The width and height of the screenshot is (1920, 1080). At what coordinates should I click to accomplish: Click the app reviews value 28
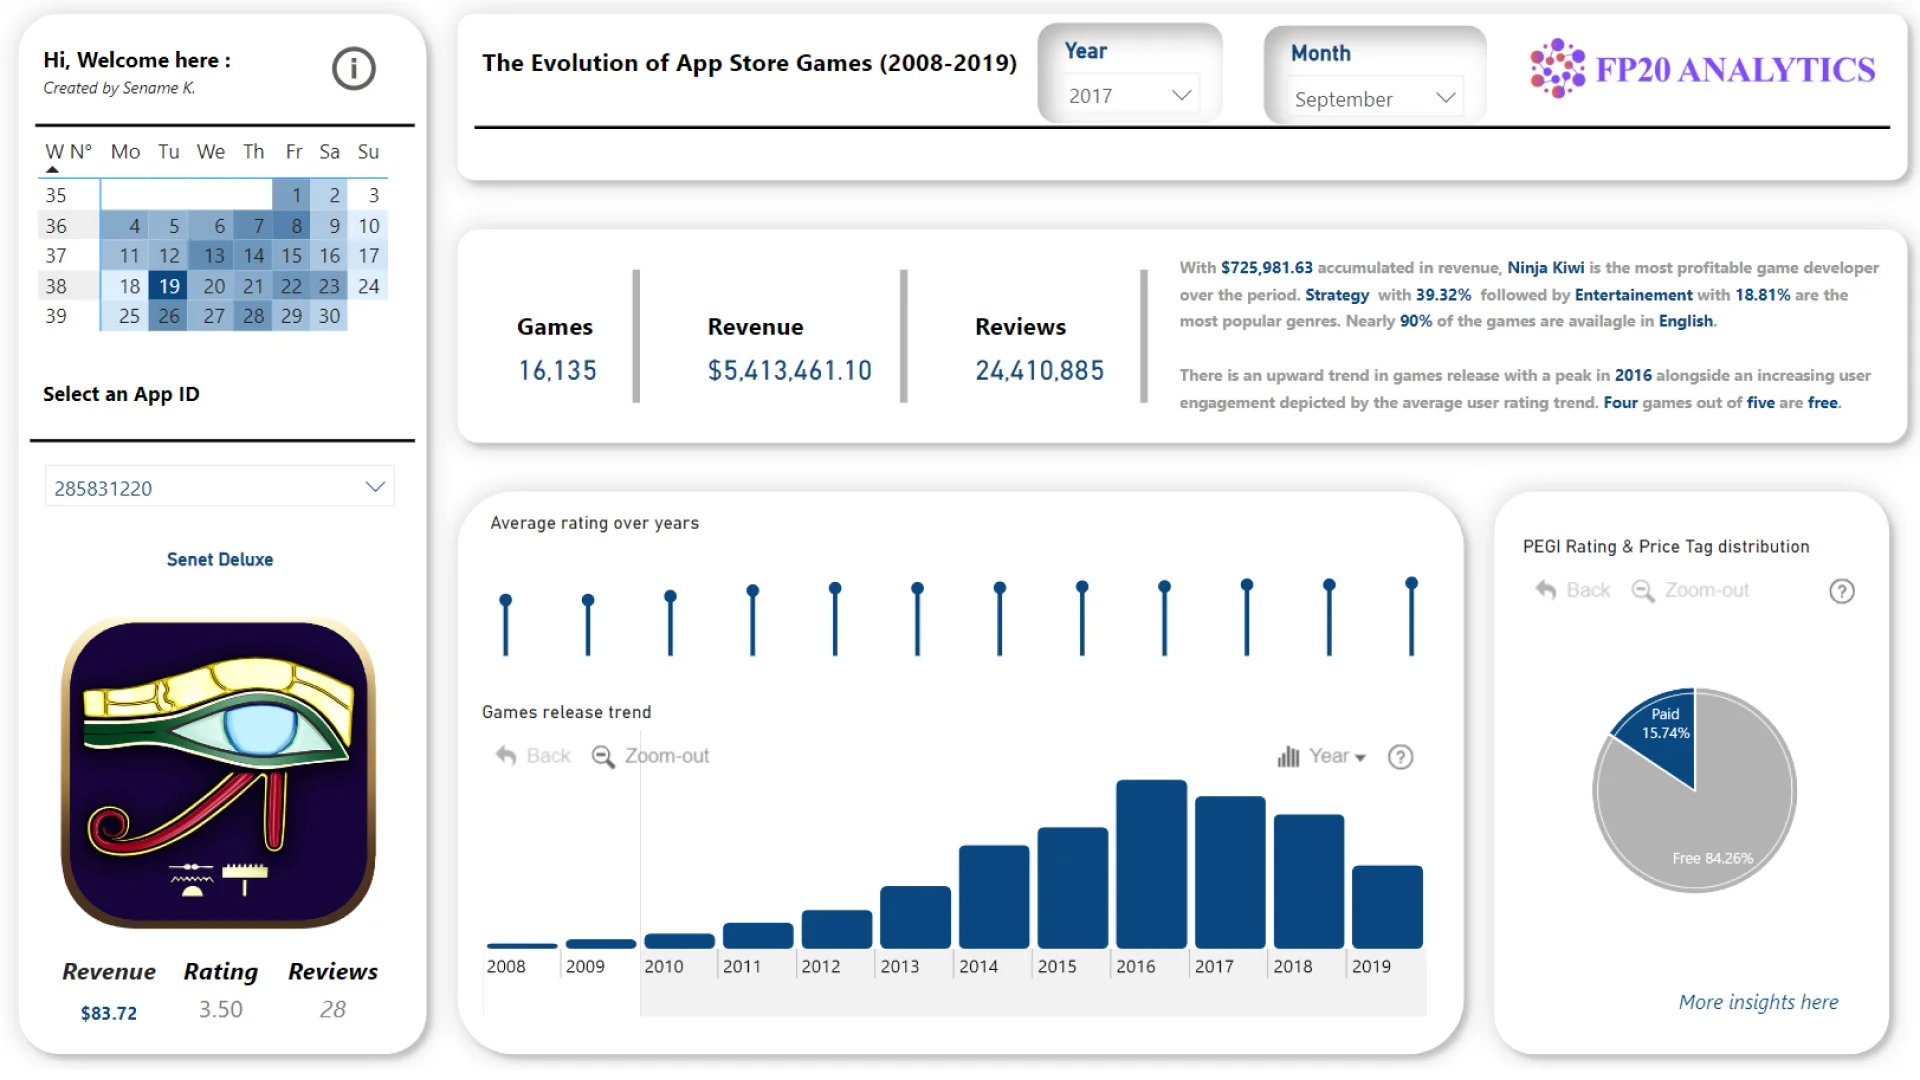tap(333, 1010)
